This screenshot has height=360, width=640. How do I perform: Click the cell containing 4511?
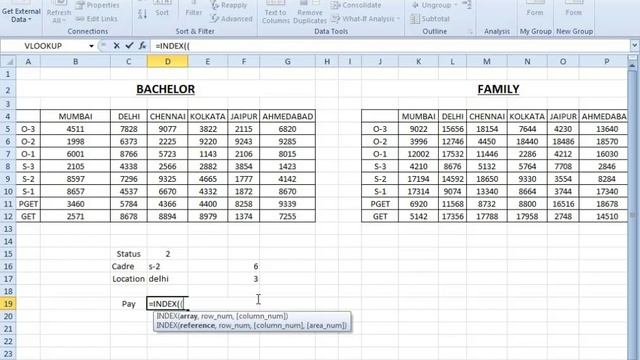[76, 129]
